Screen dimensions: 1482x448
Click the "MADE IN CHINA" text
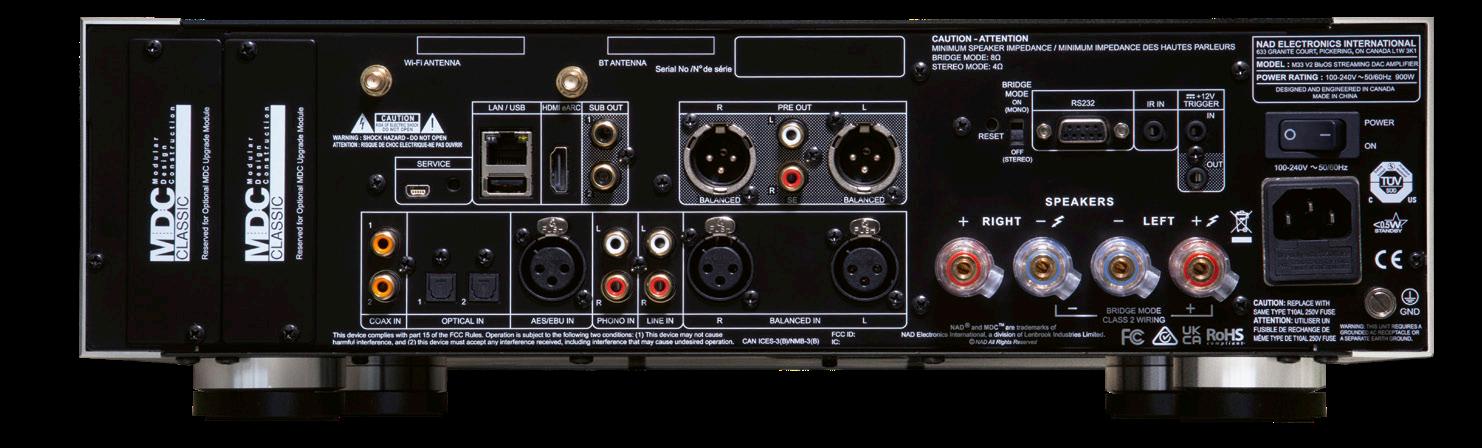pyautogui.click(x=1334, y=96)
